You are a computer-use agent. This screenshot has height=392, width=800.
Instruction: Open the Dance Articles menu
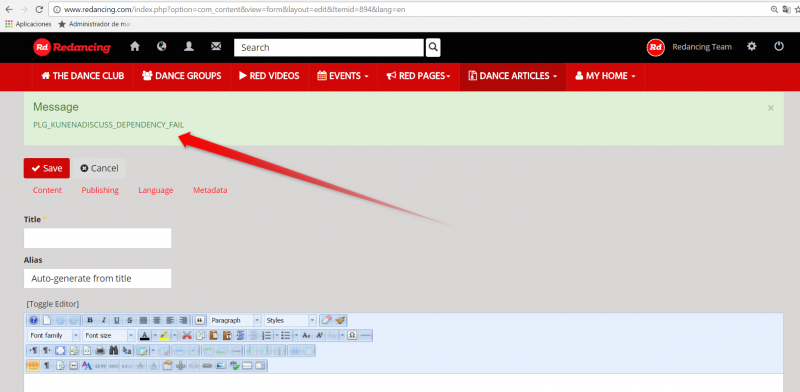click(513, 76)
